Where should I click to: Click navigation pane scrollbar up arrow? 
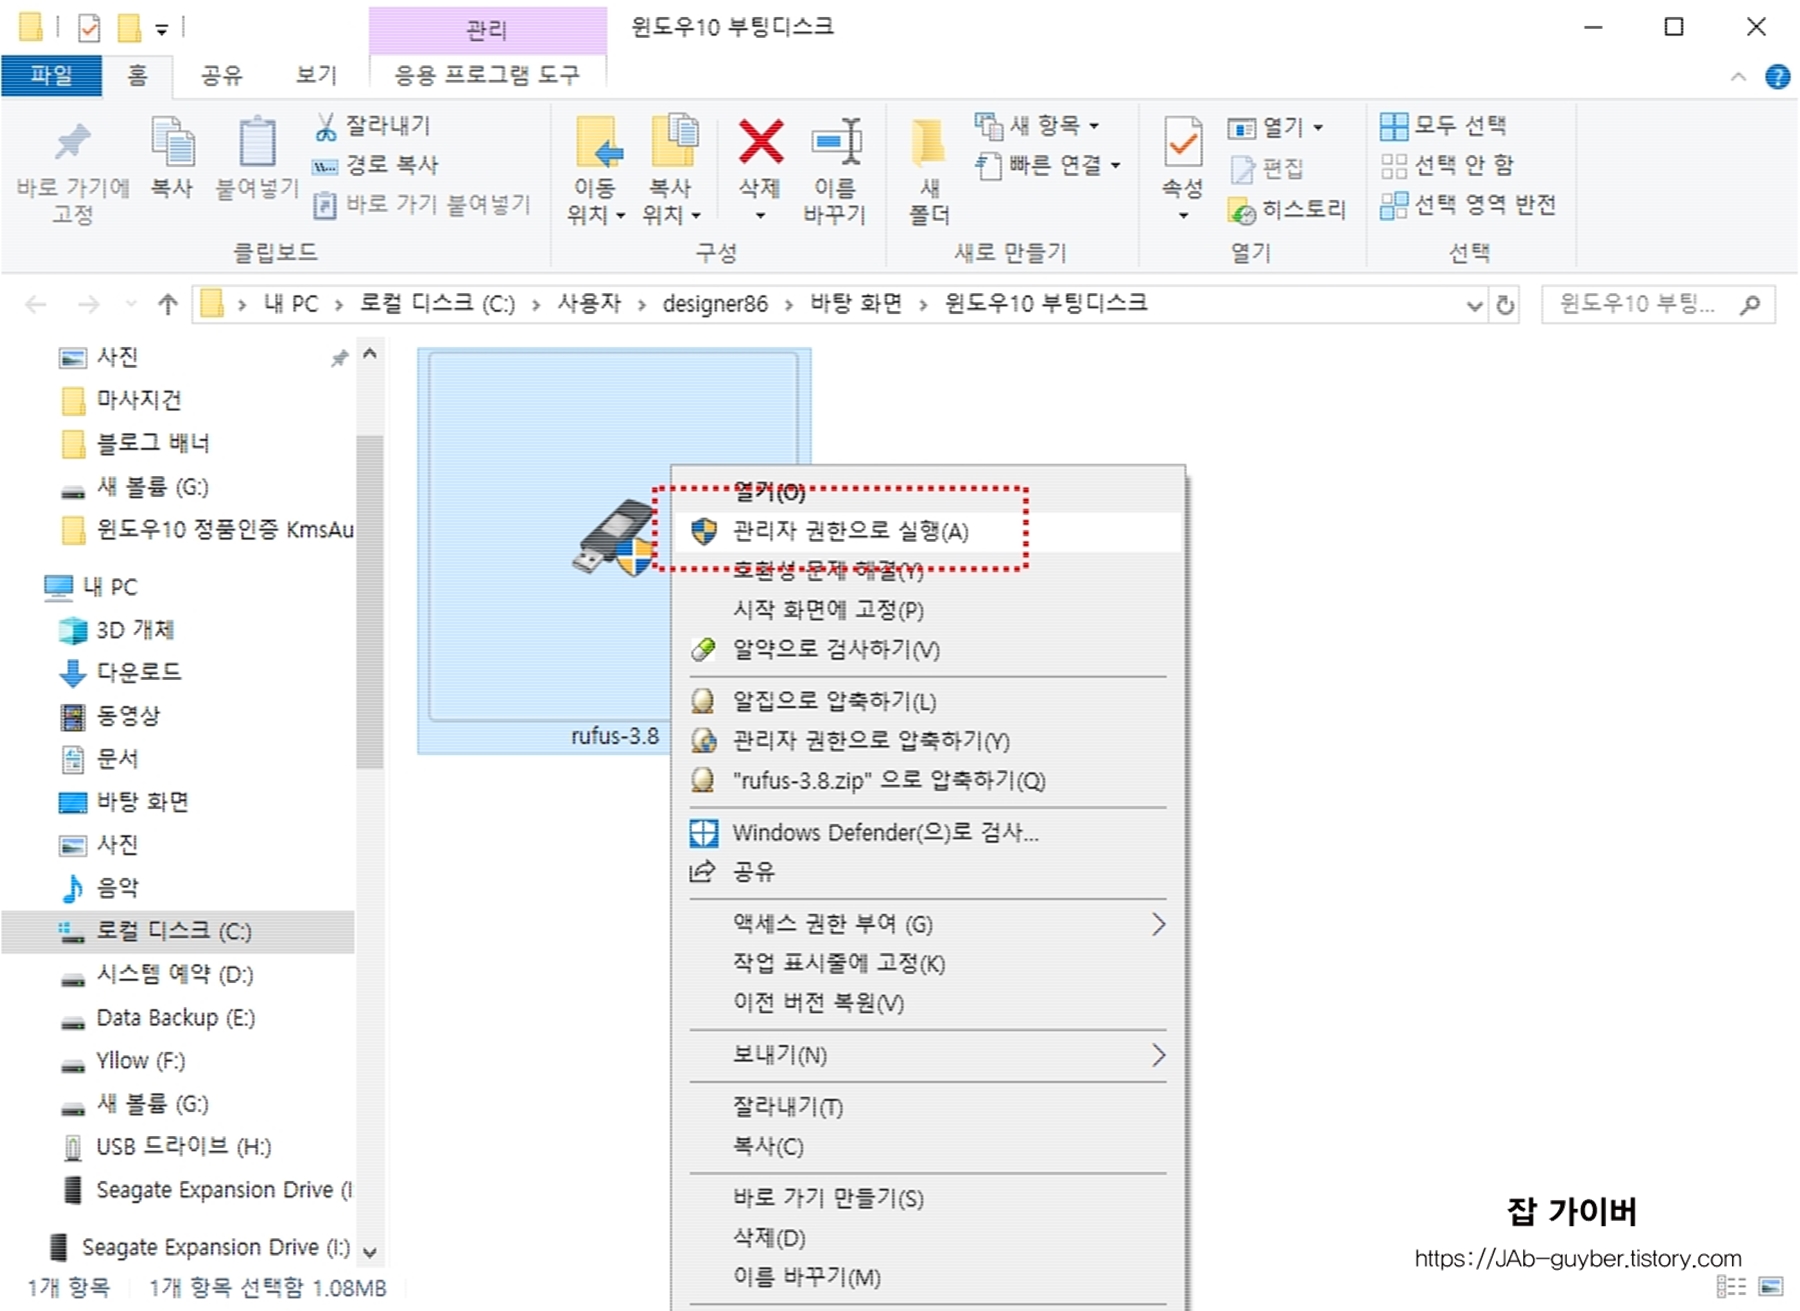pyautogui.click(x=370, y=354)
